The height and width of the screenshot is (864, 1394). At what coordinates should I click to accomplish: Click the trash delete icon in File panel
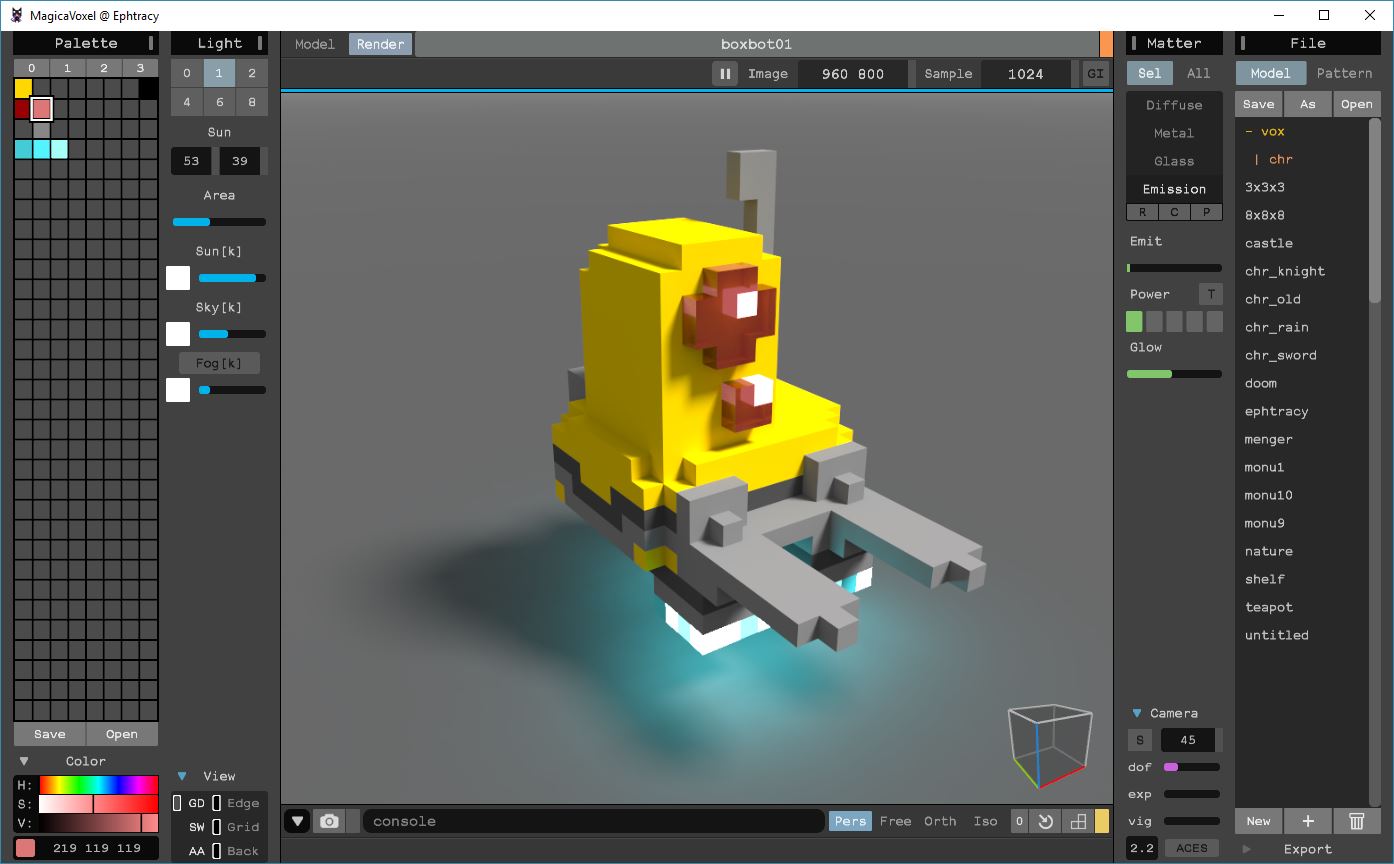(x=1357, y=821)
